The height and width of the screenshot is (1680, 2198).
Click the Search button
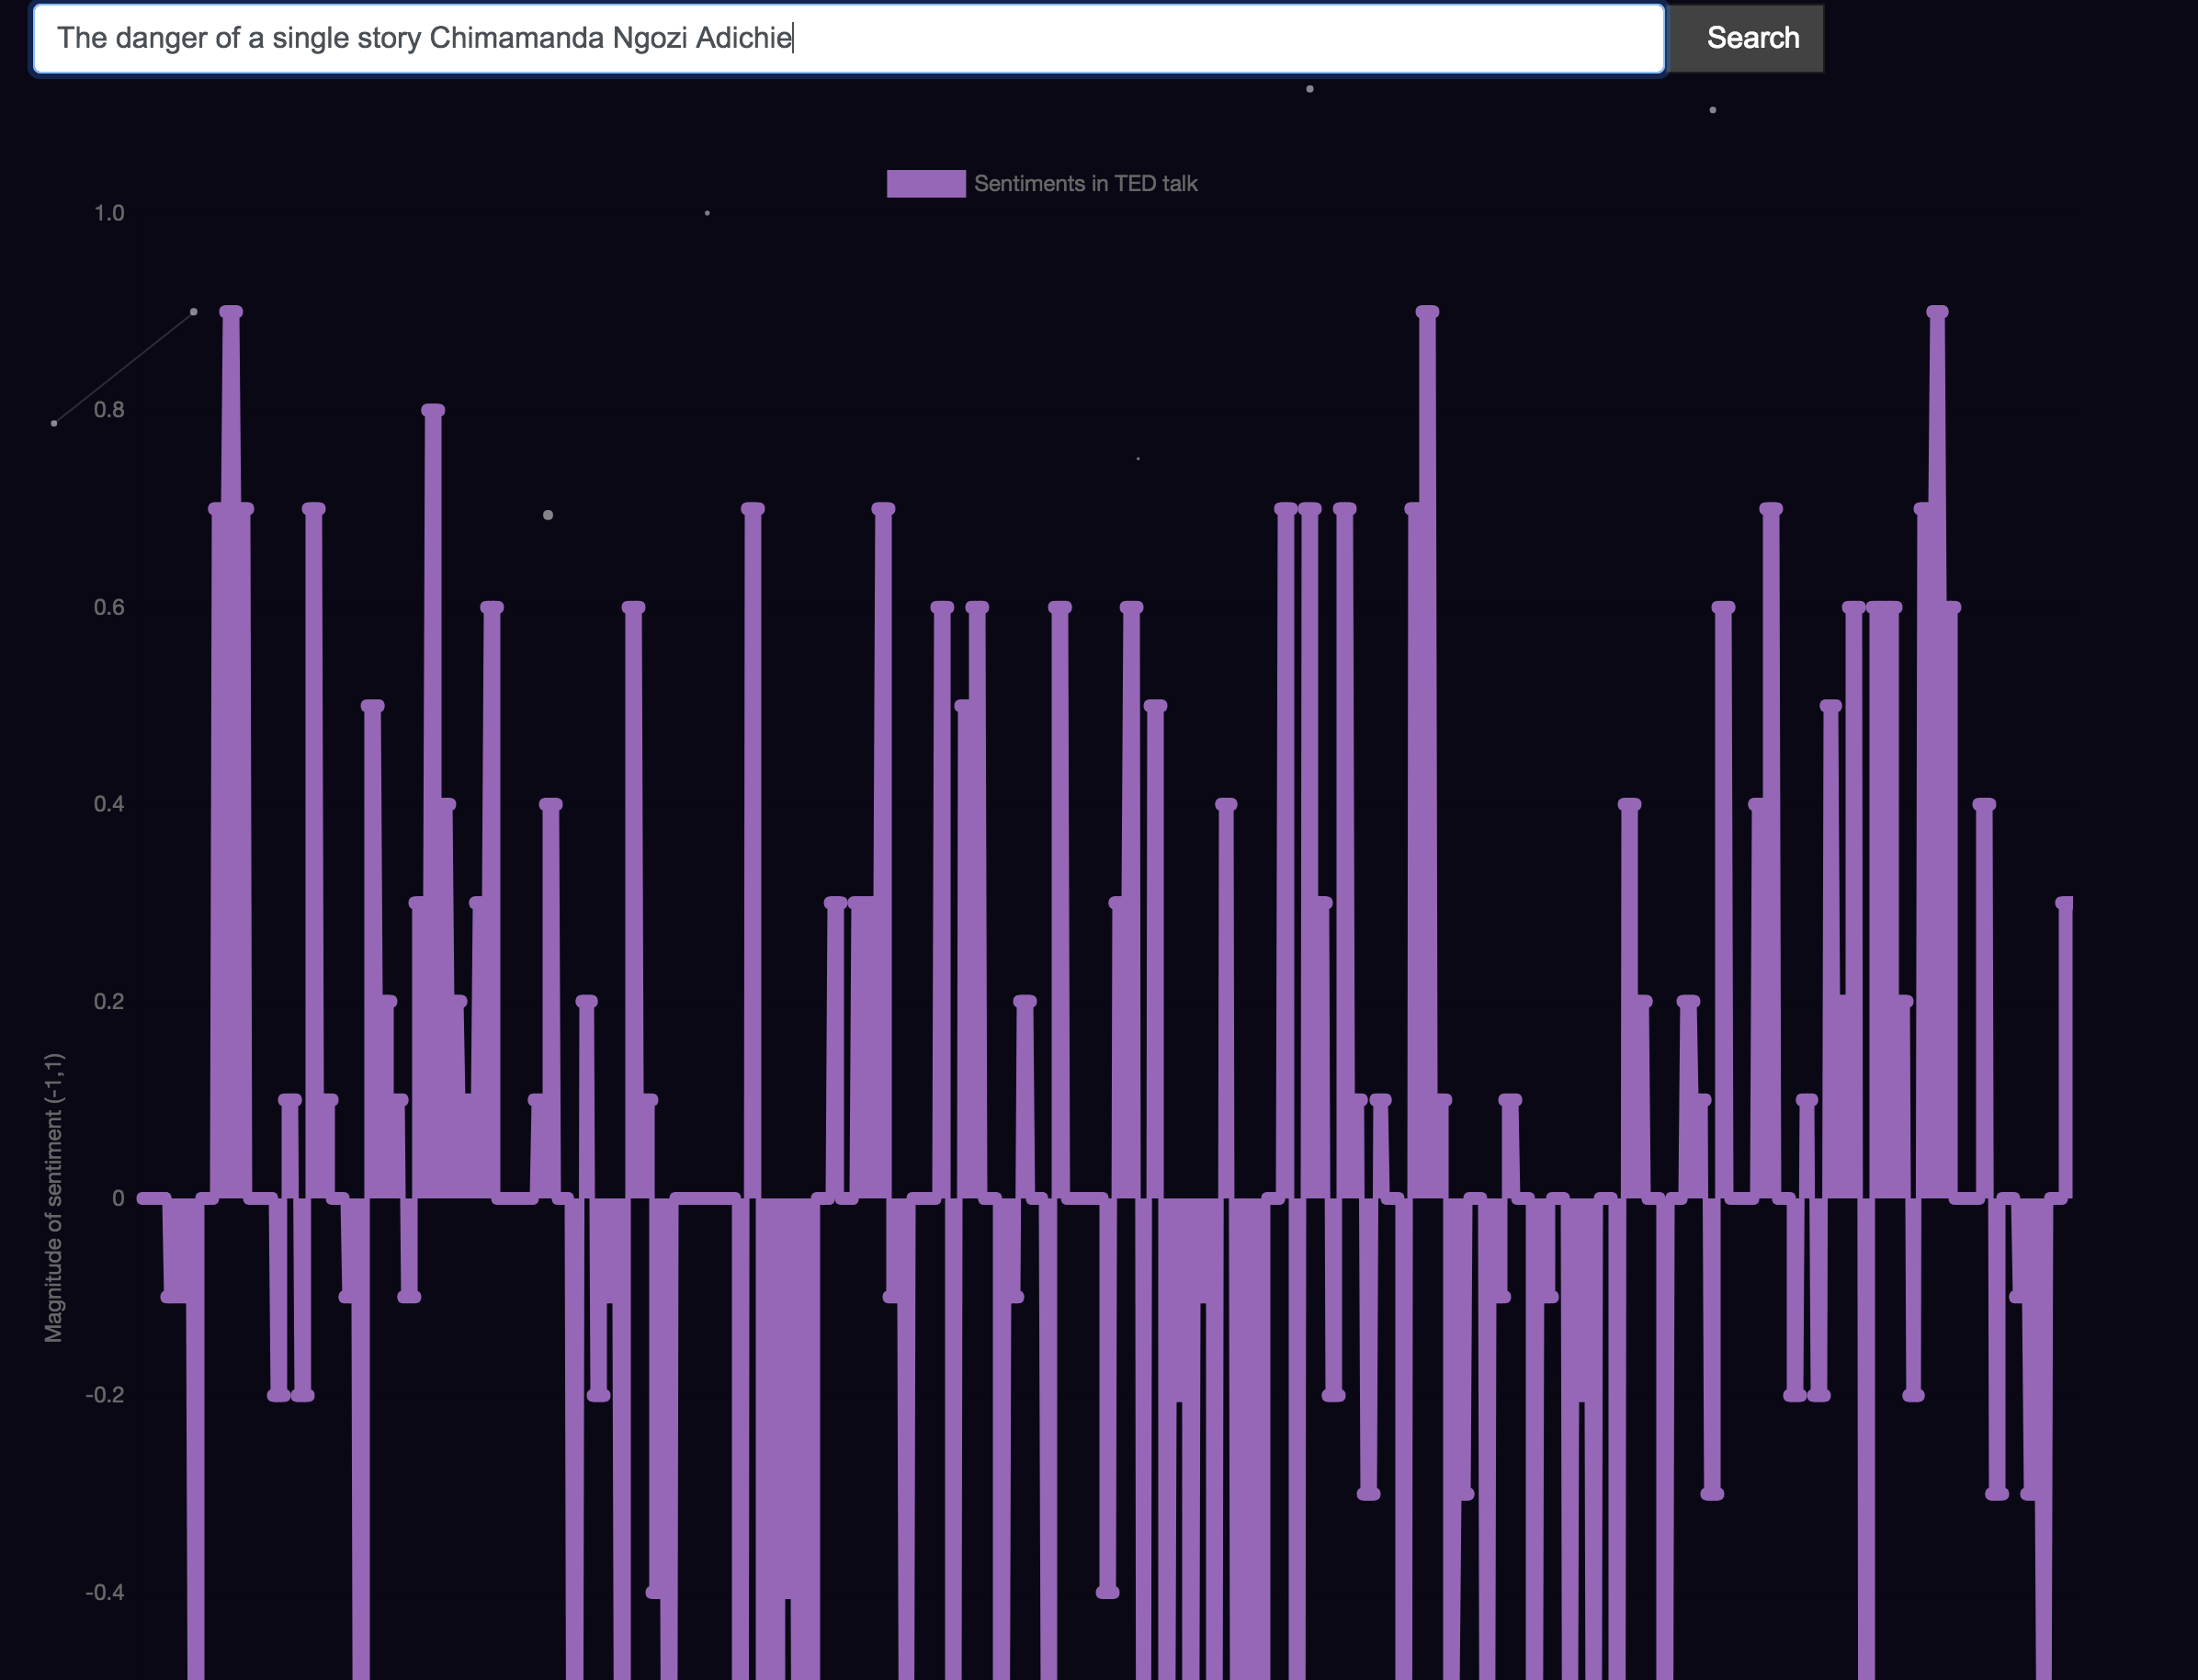[x=1751, y=38]
